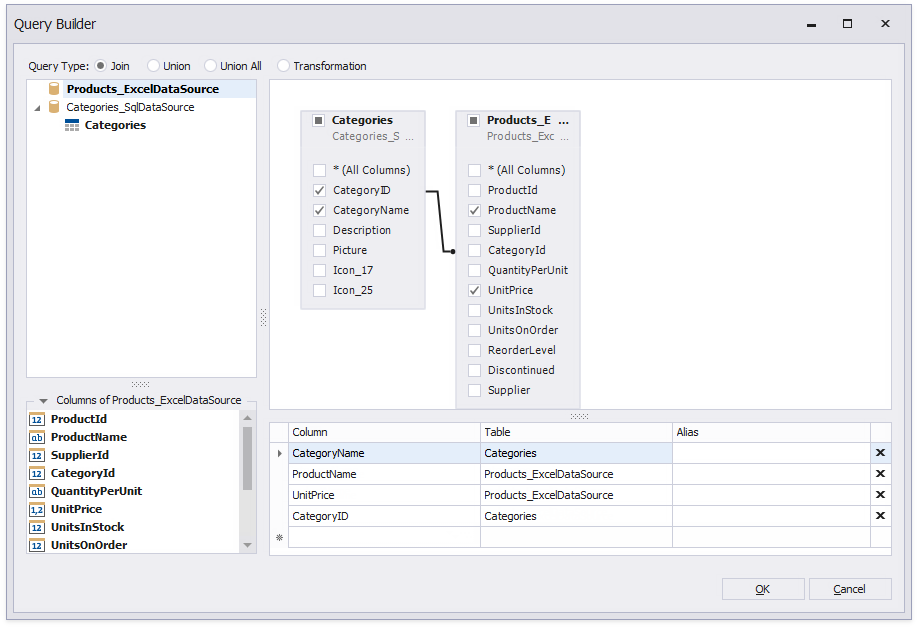The height and width of the screenshot is (628, 918).
Task: Uncheck ProductName in Products table
Action: pos(475,210)
